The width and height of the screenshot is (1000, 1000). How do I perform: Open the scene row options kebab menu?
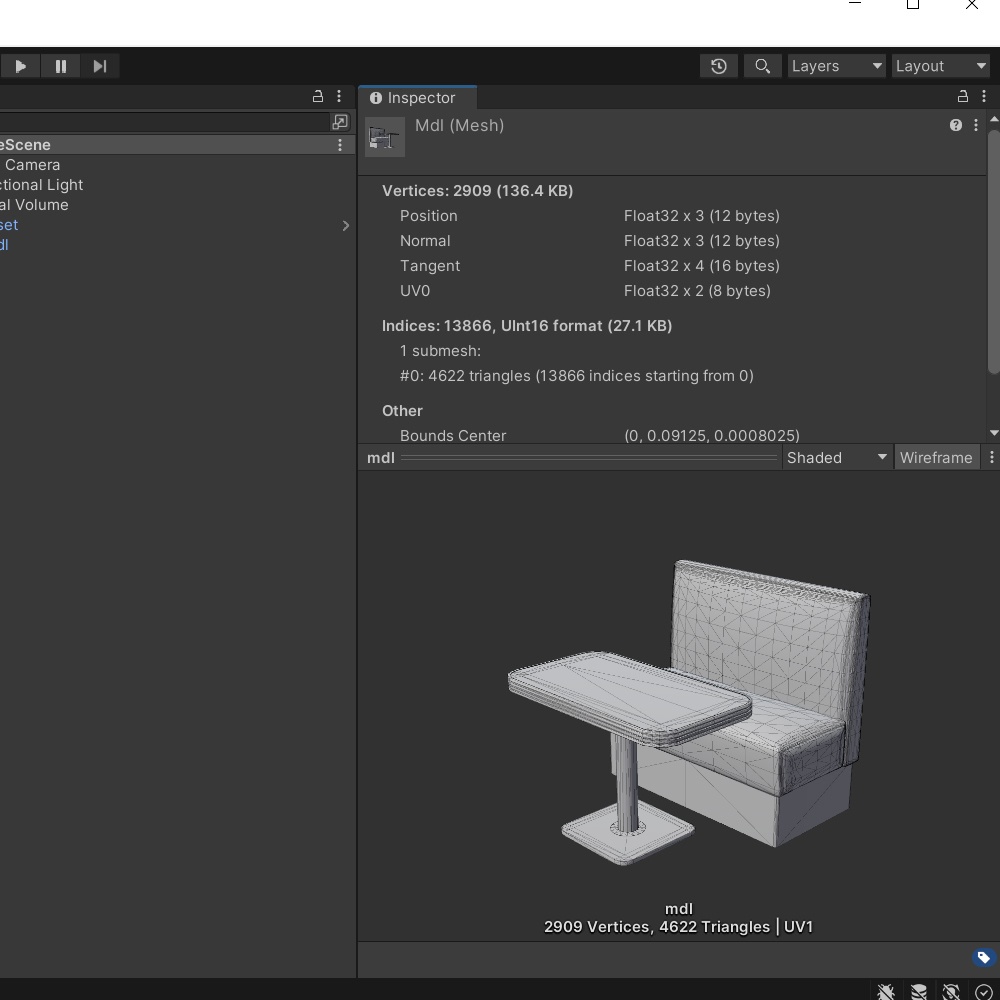click(x=340, y=145)
